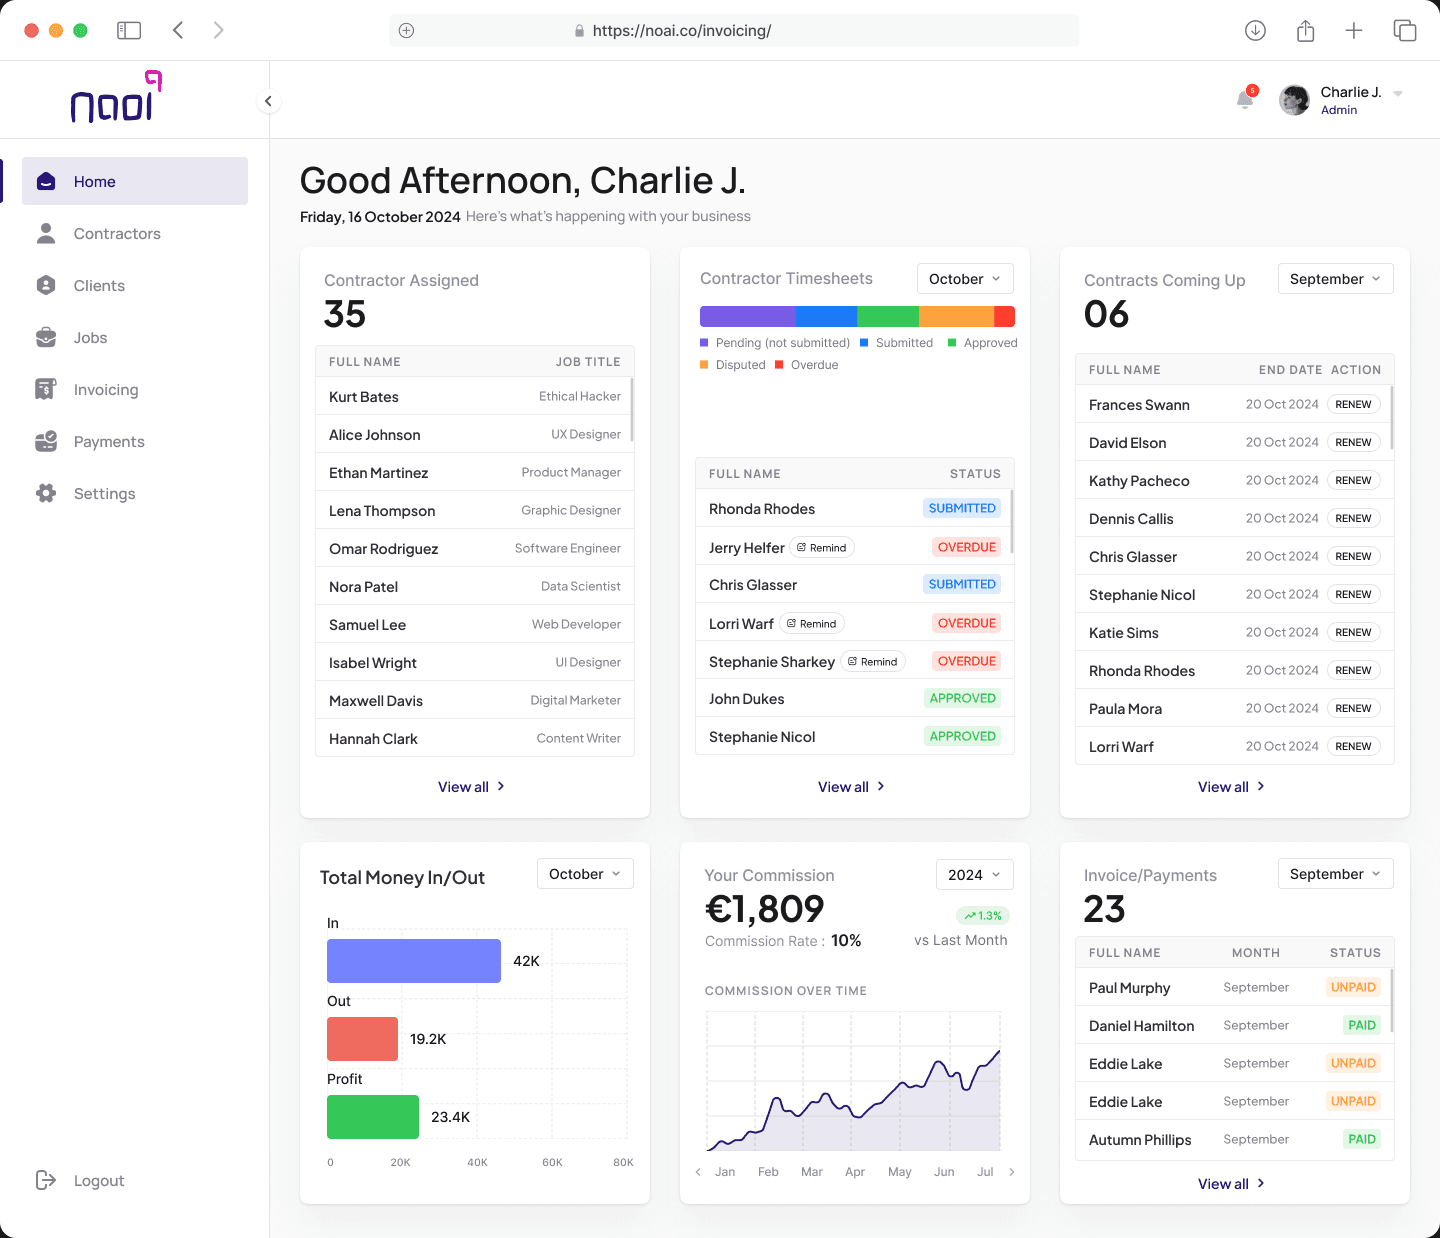Select Rhonda Rhodes SUBMITTED timesheet row
The image size is (1440, 1238).
pos(855,508)
